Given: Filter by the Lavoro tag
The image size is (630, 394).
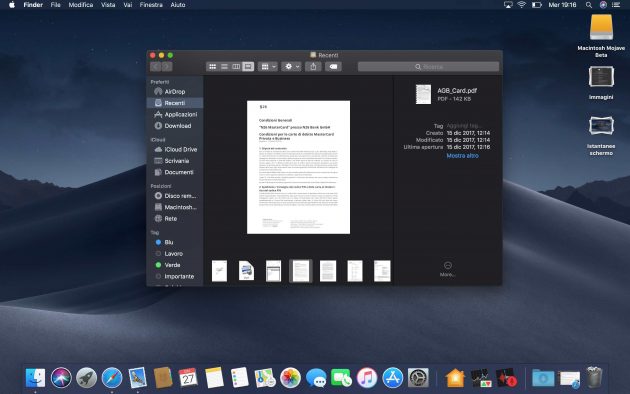Looking at the screenshot, I should point(175,254).
